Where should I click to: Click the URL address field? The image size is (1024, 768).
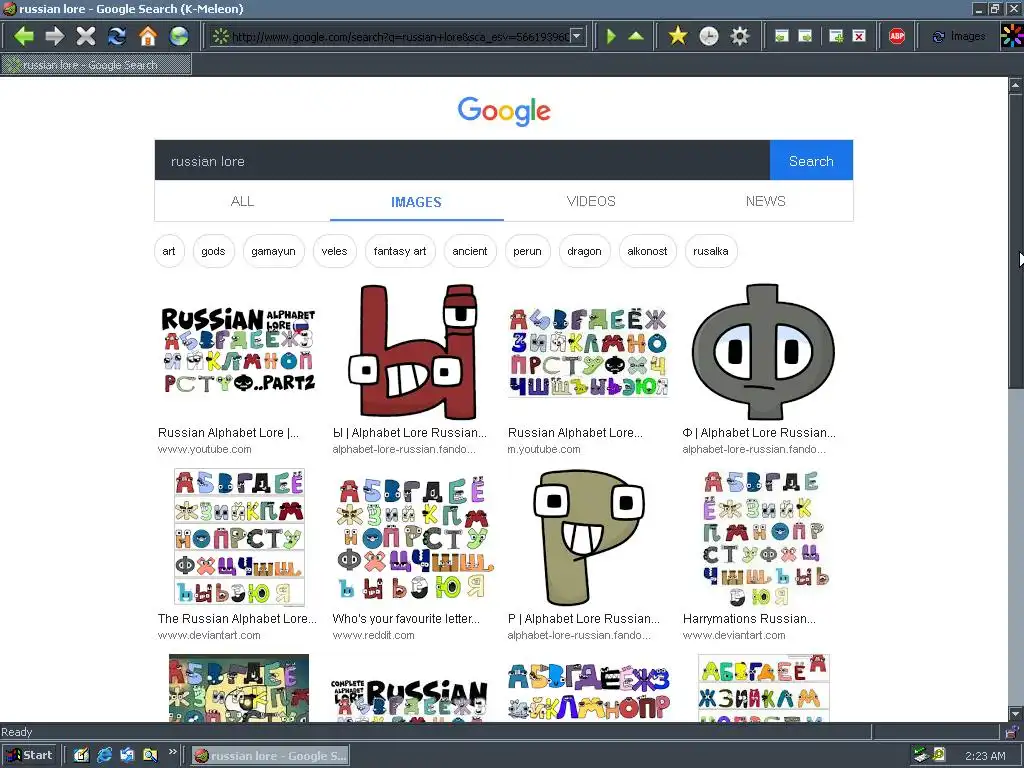pyautogui.click(x=398, y=36)
